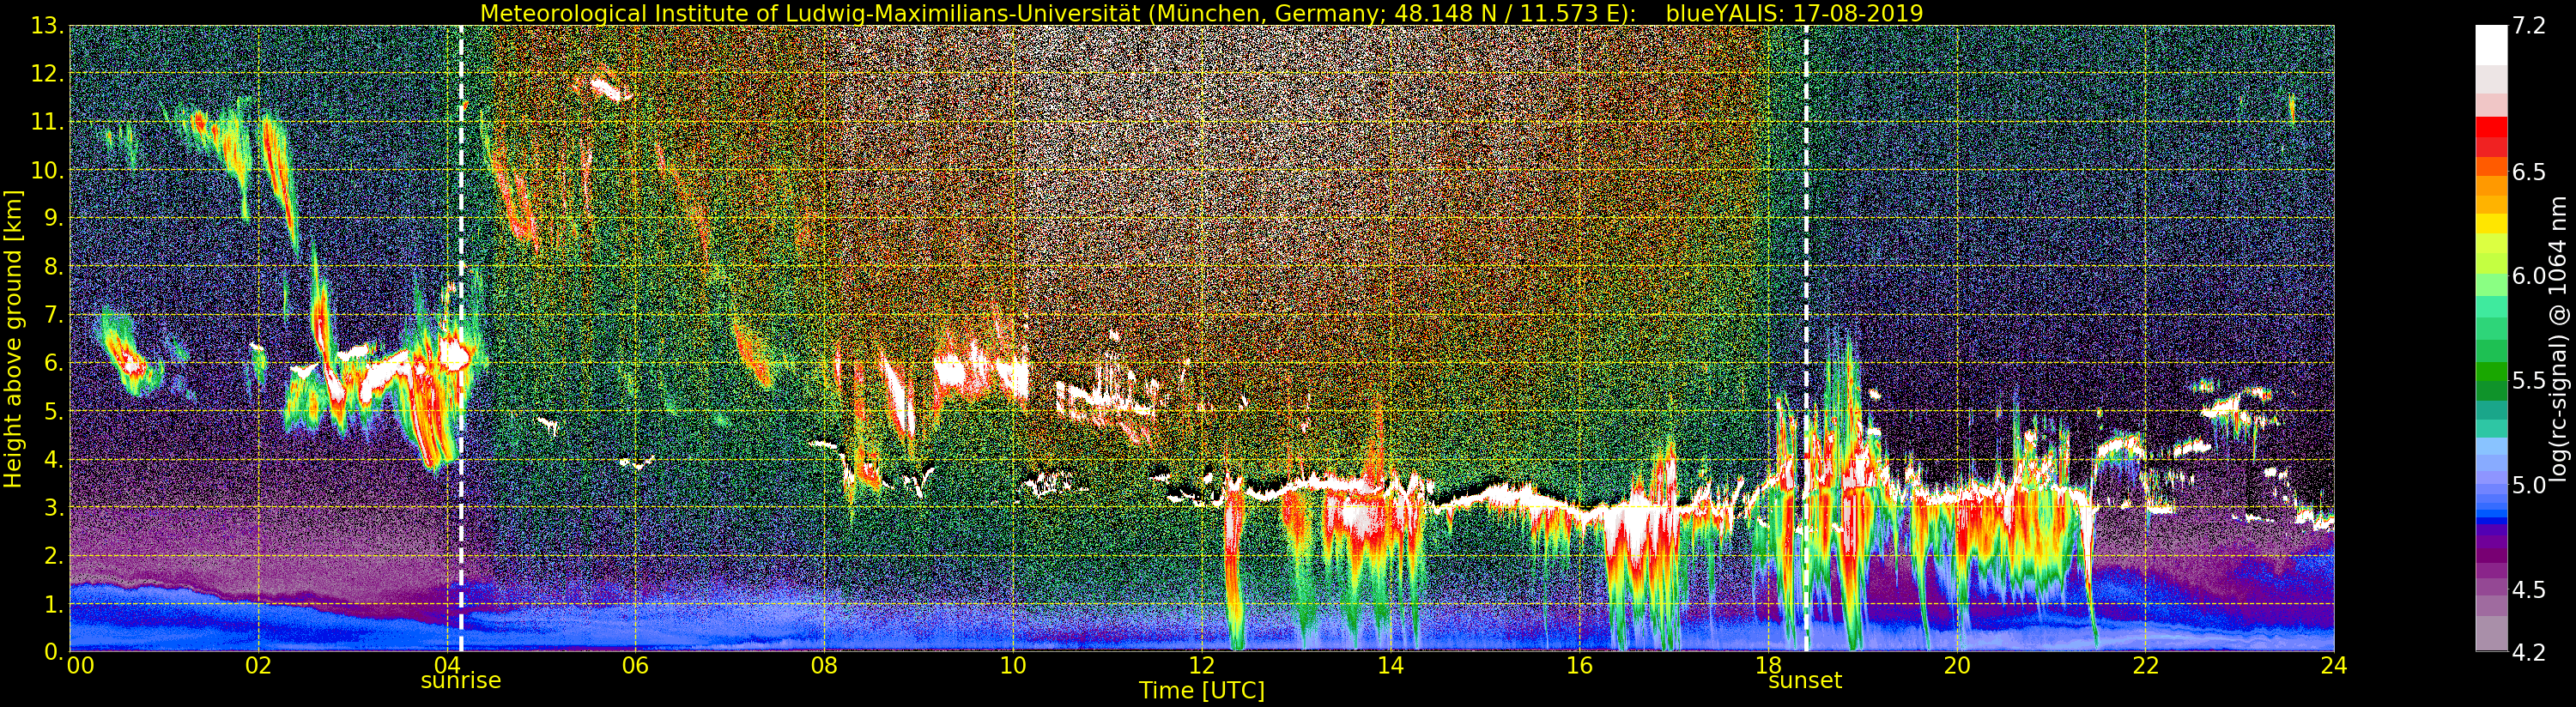Click the x-axis tick label 06

[x=635, y=665]
